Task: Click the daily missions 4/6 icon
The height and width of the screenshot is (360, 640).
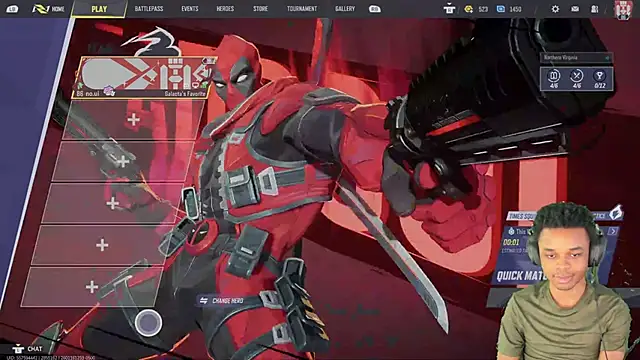Action: click(554, 79)
